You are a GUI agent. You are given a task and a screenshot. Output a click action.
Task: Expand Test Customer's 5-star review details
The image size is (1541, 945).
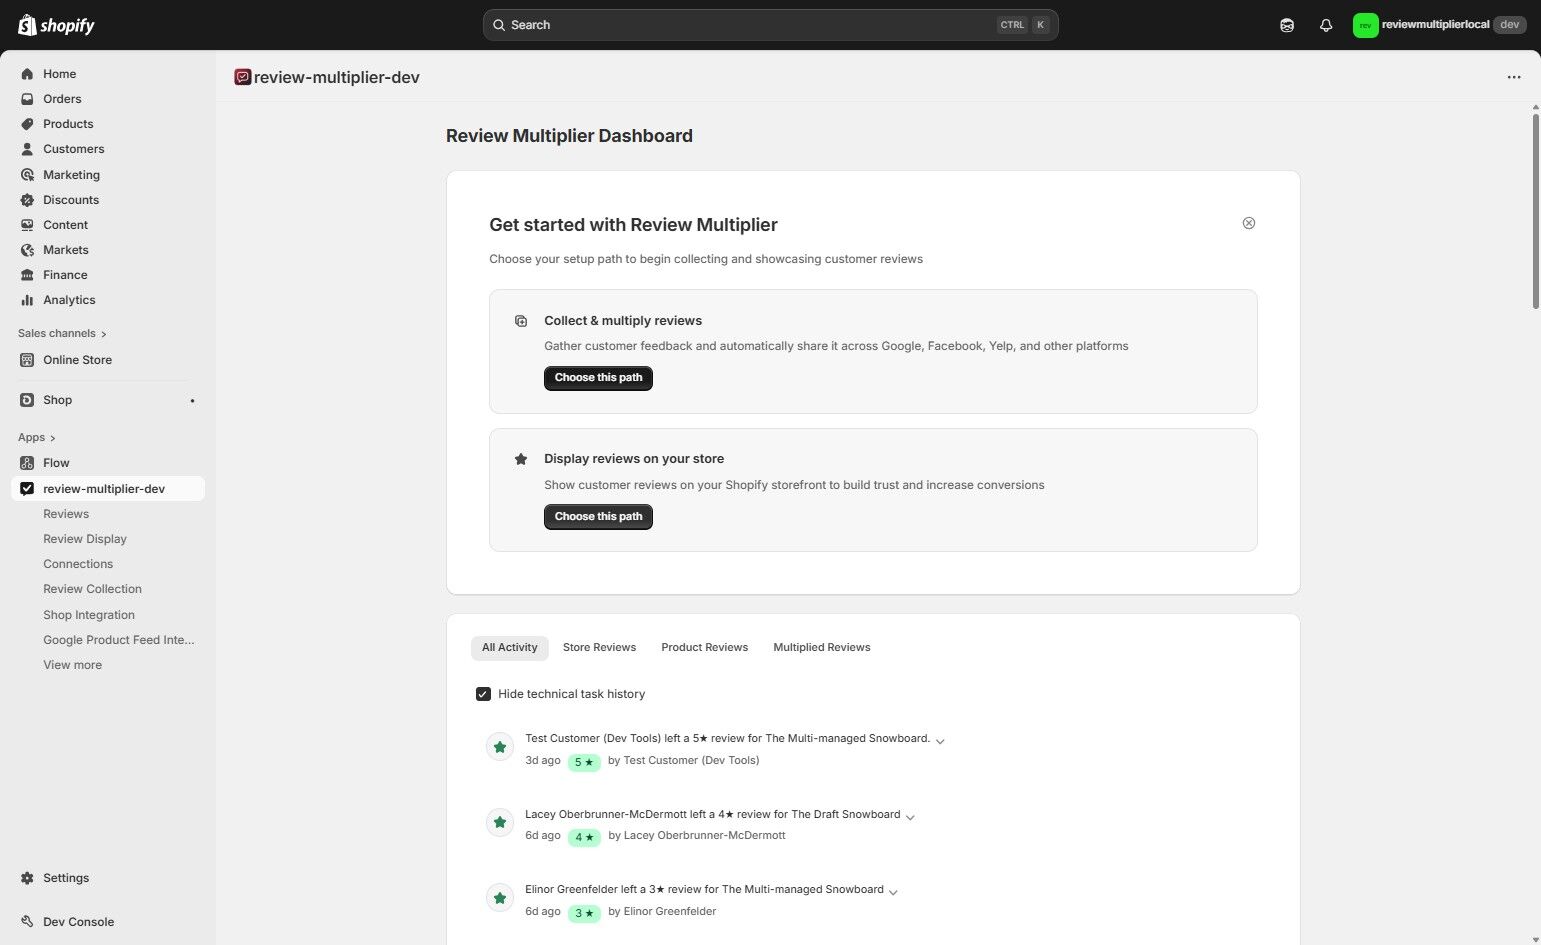(x=939, y=740)
